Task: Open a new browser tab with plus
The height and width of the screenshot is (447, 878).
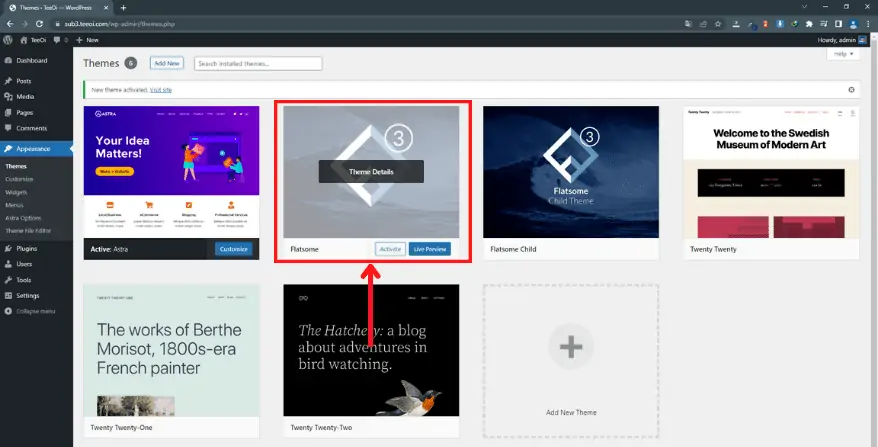Action: 123,7
